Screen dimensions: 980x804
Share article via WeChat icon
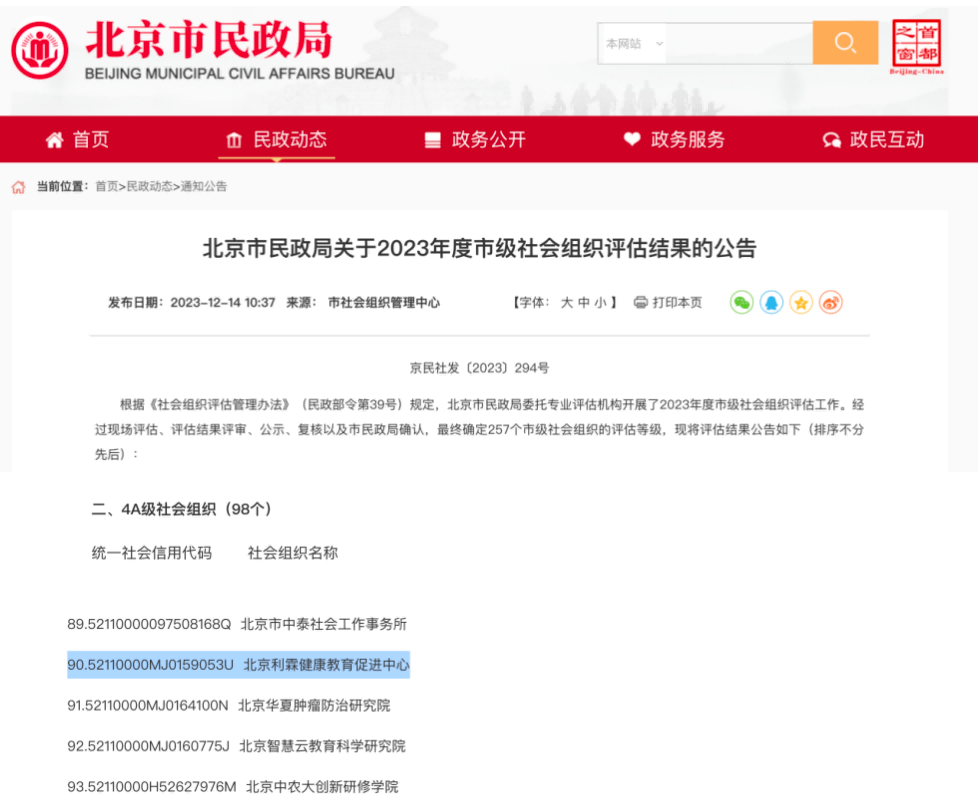pyautogui.click(x=741, y=302)
